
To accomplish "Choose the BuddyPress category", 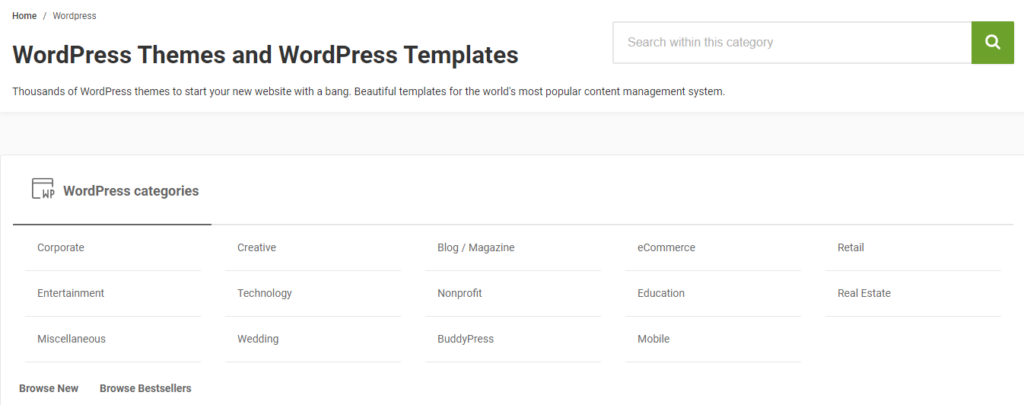I will pyautogui.click(x=466, y=339).
